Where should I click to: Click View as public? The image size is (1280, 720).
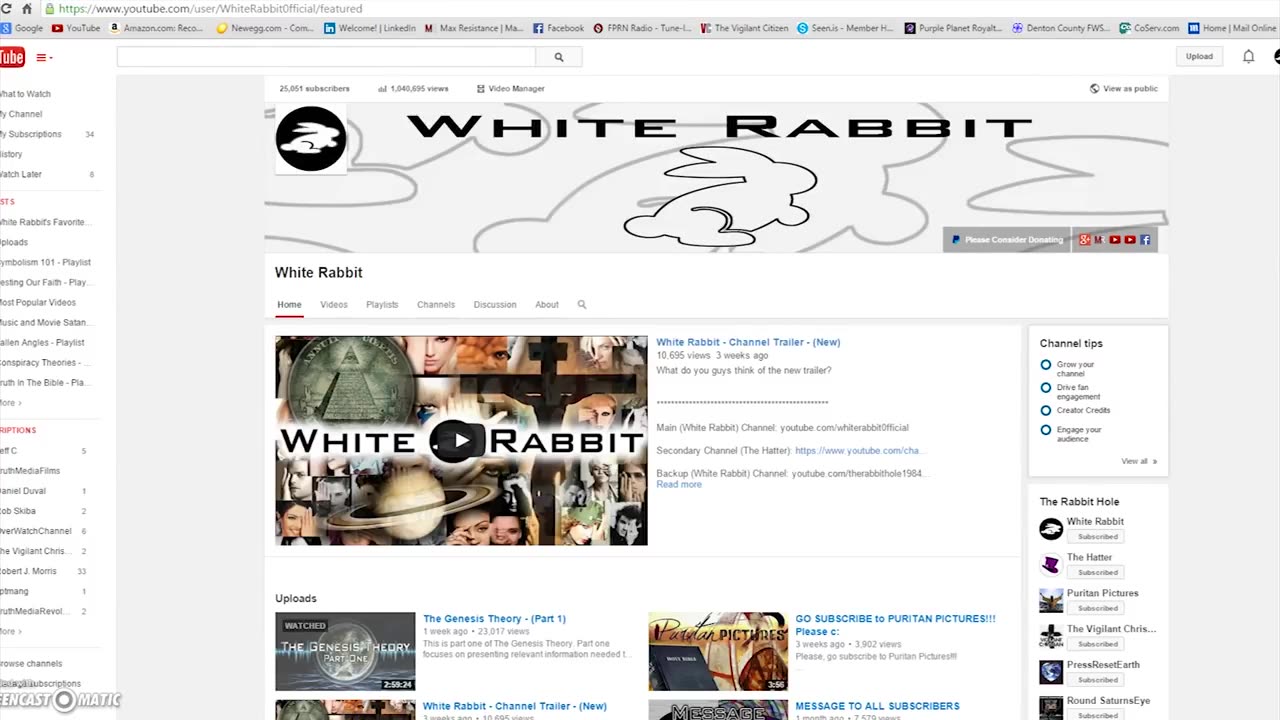1124,89
